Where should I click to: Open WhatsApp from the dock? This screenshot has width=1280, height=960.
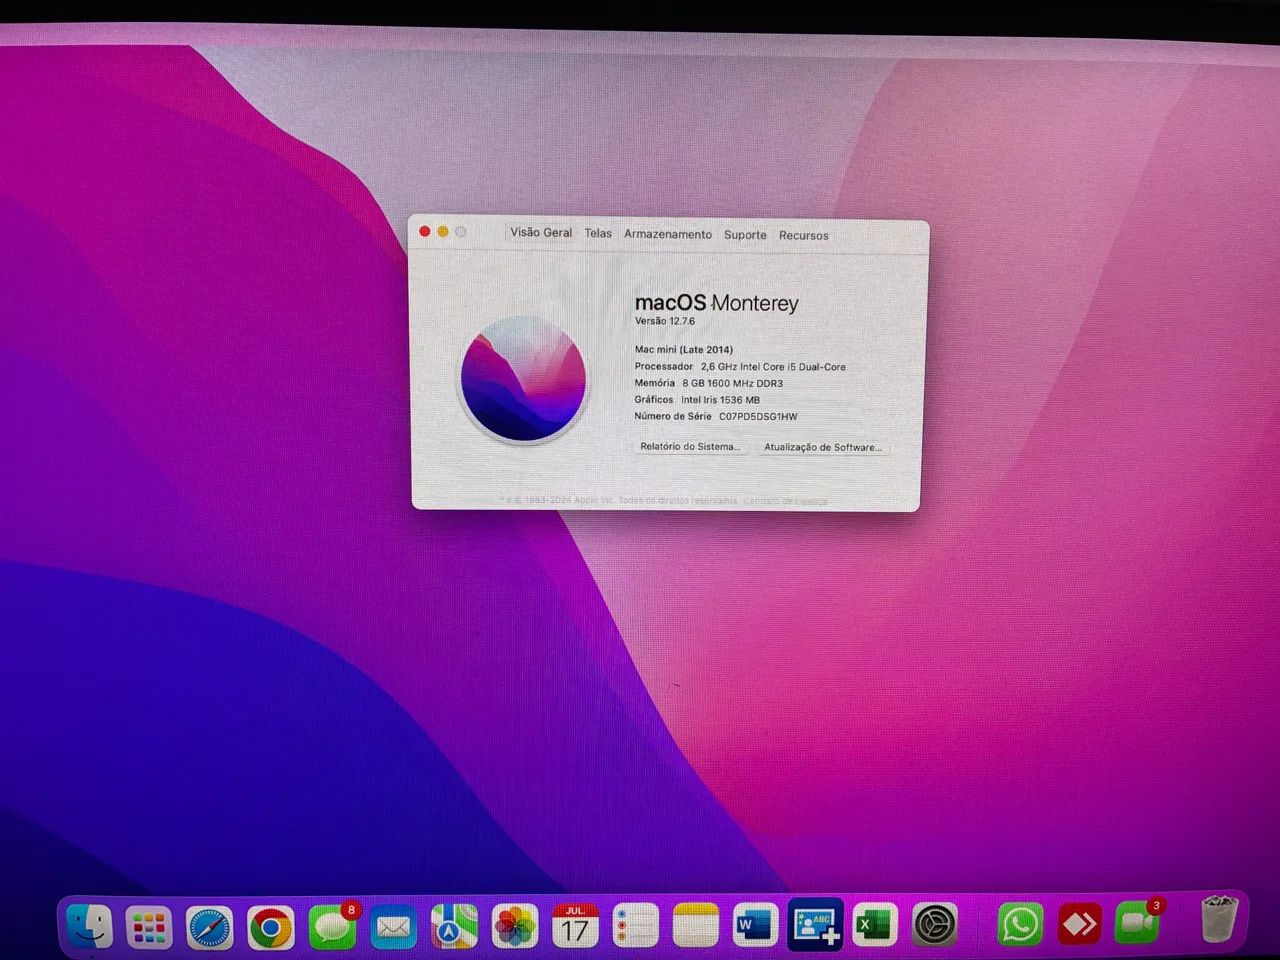click(1019, 924)
